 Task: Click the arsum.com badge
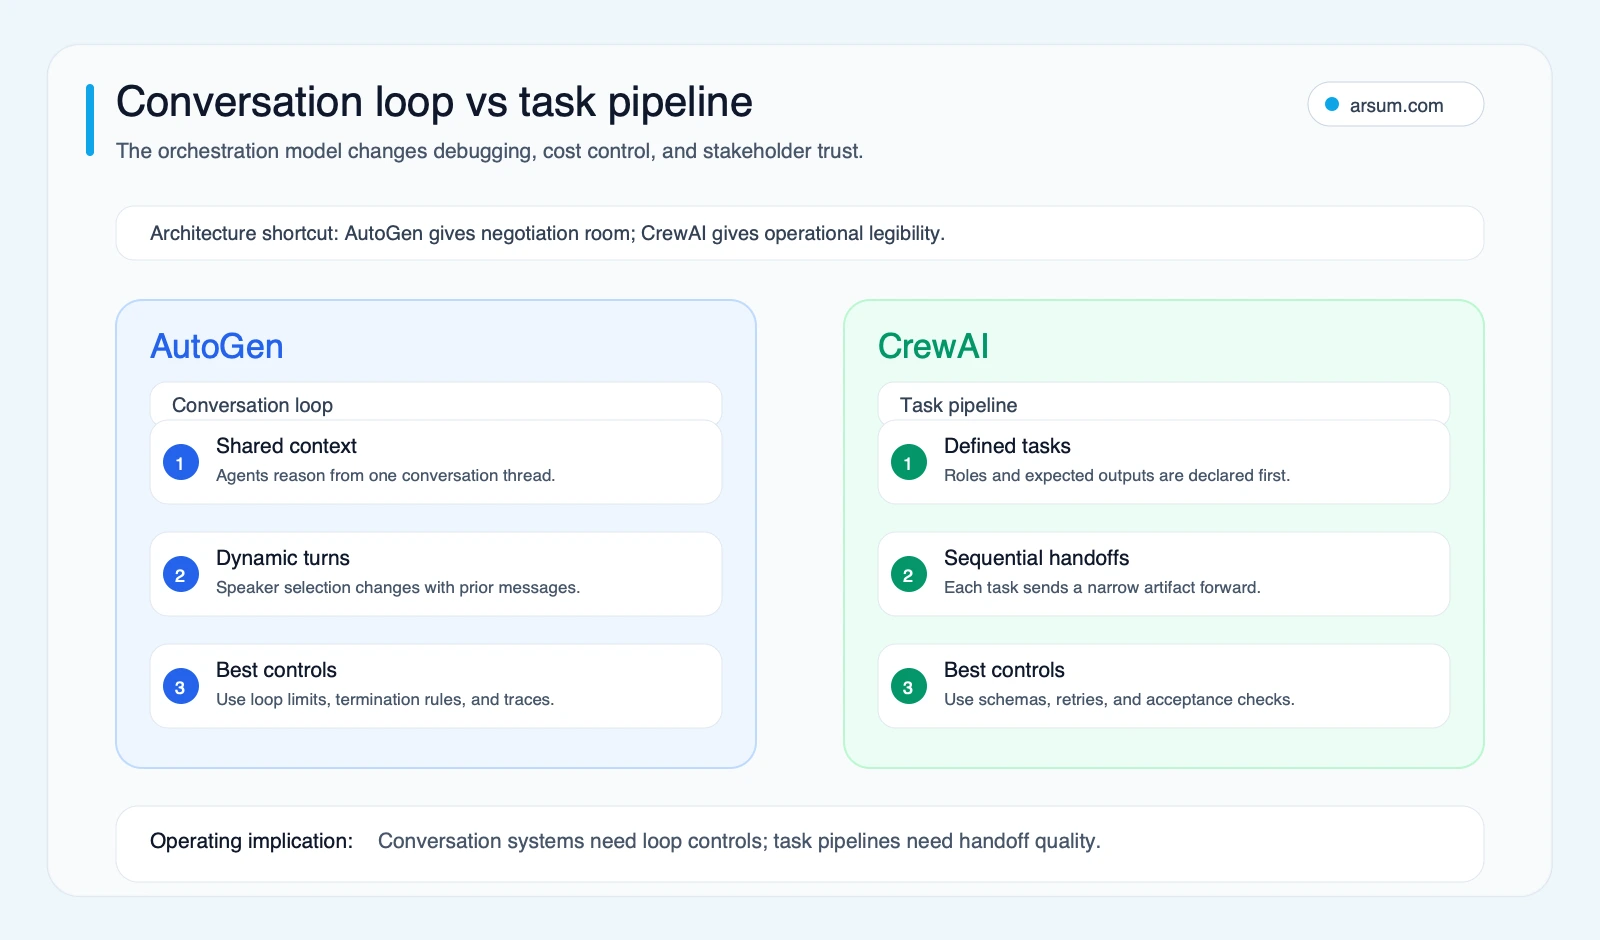pyautogui.click(x=1395, y=104)
